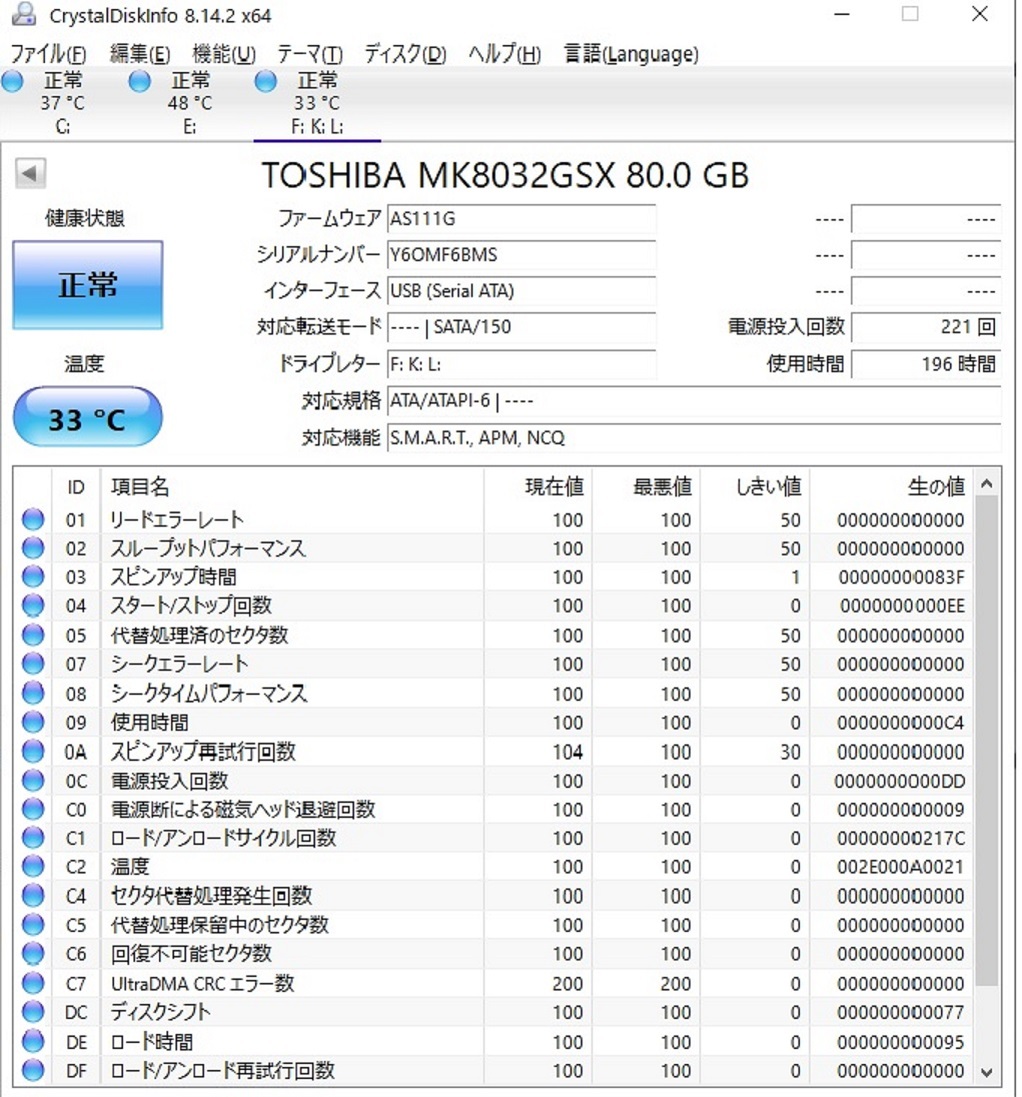Click the status icon for セクタ代替処理発生回数
Screen dimensions: 1022x1097
(x=33, y=896)
